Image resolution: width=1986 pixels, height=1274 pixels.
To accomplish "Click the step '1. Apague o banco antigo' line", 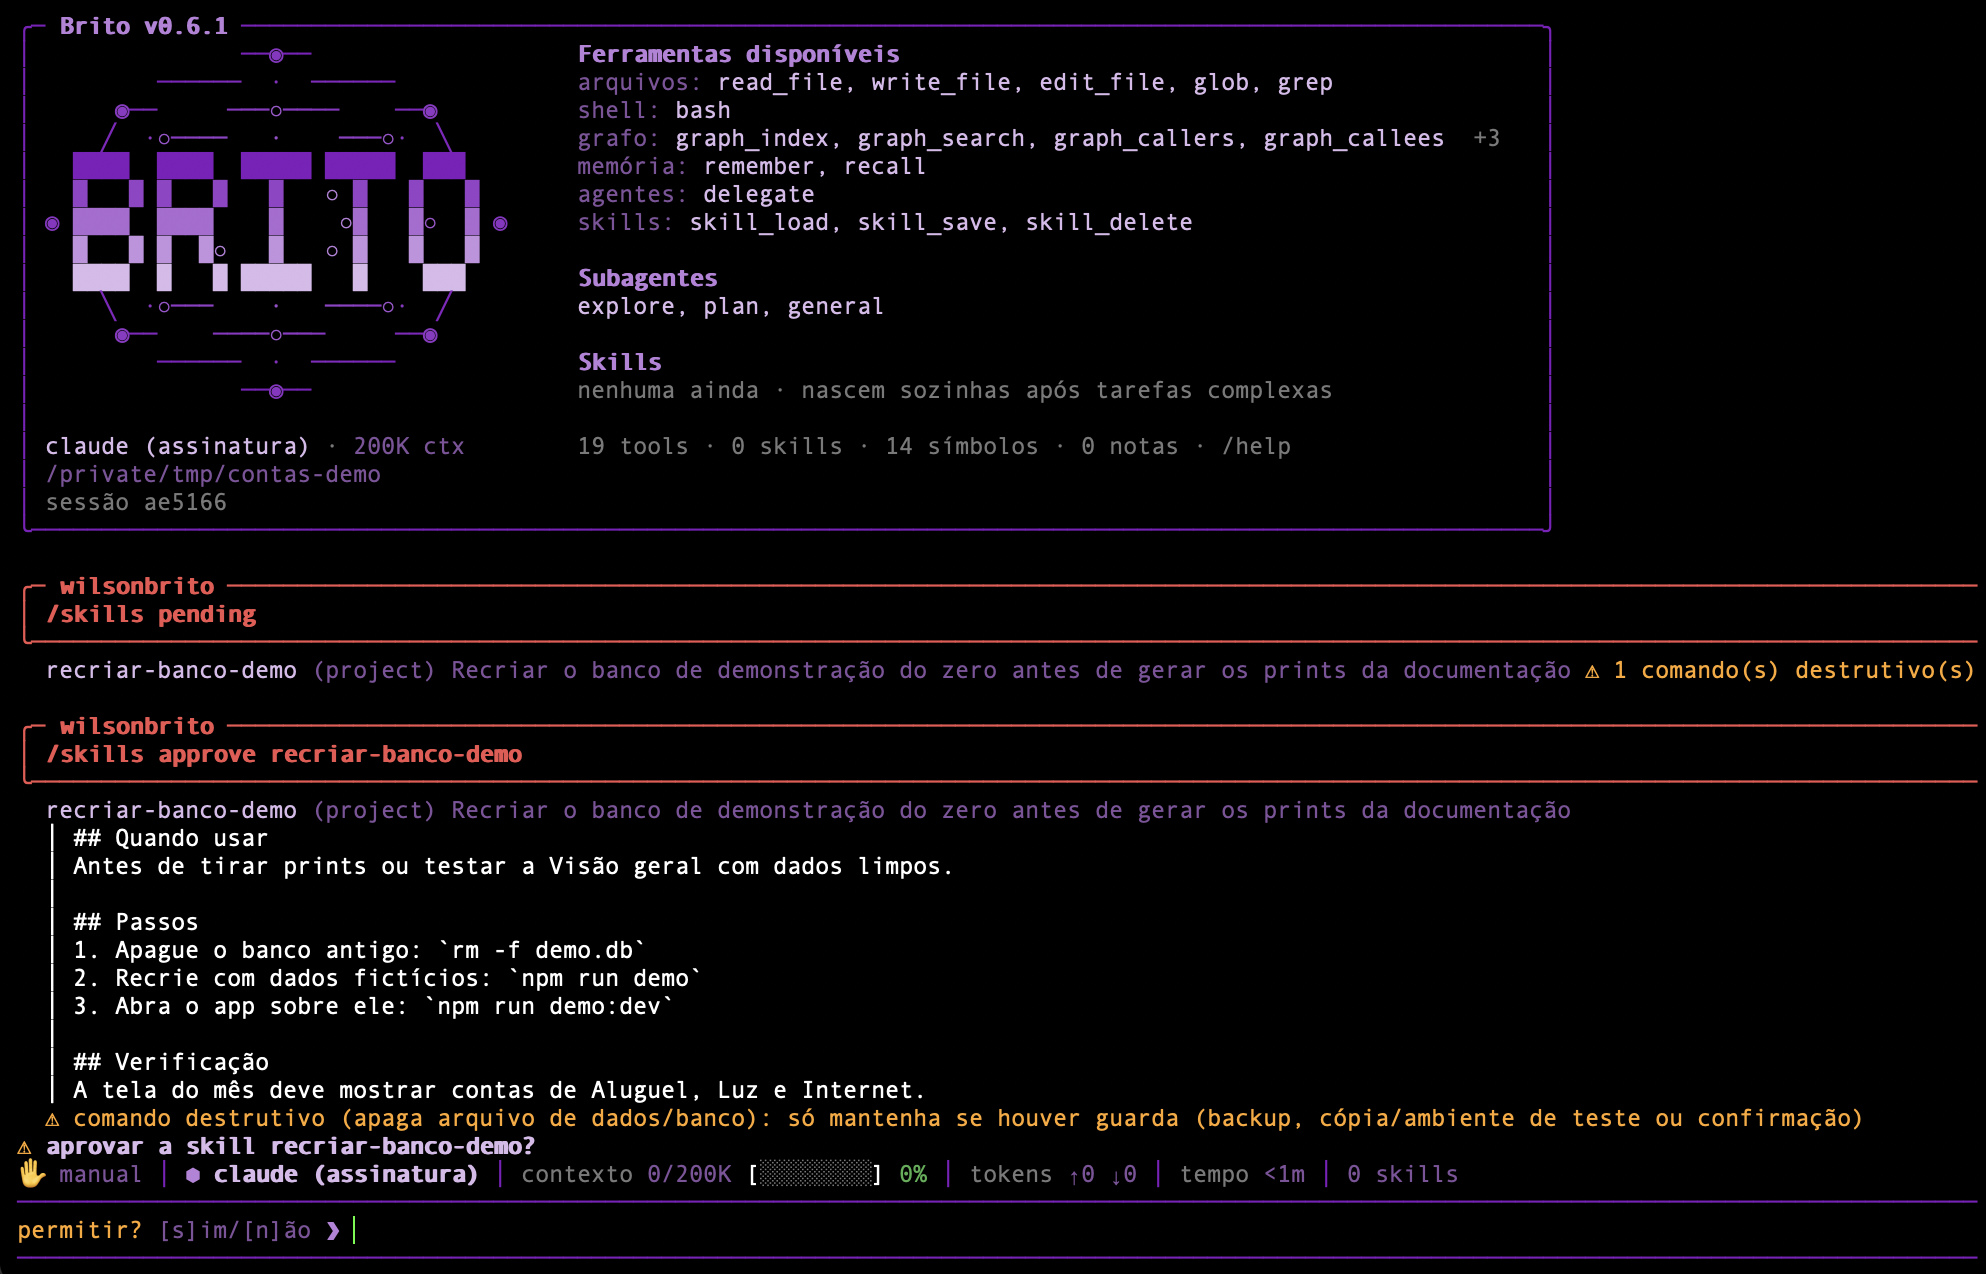I will coord(360,950).
